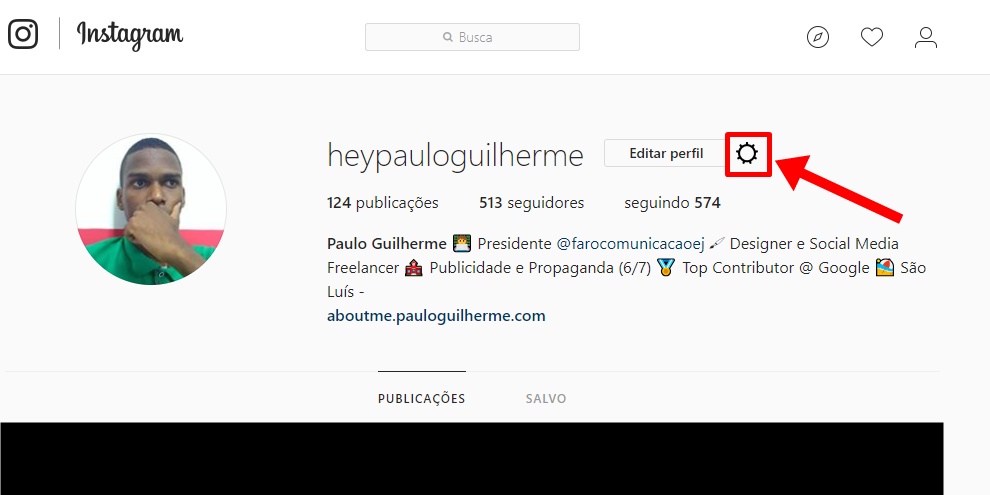Switch to the PUBLICAÇÕES tab

[x=422, y=398]
